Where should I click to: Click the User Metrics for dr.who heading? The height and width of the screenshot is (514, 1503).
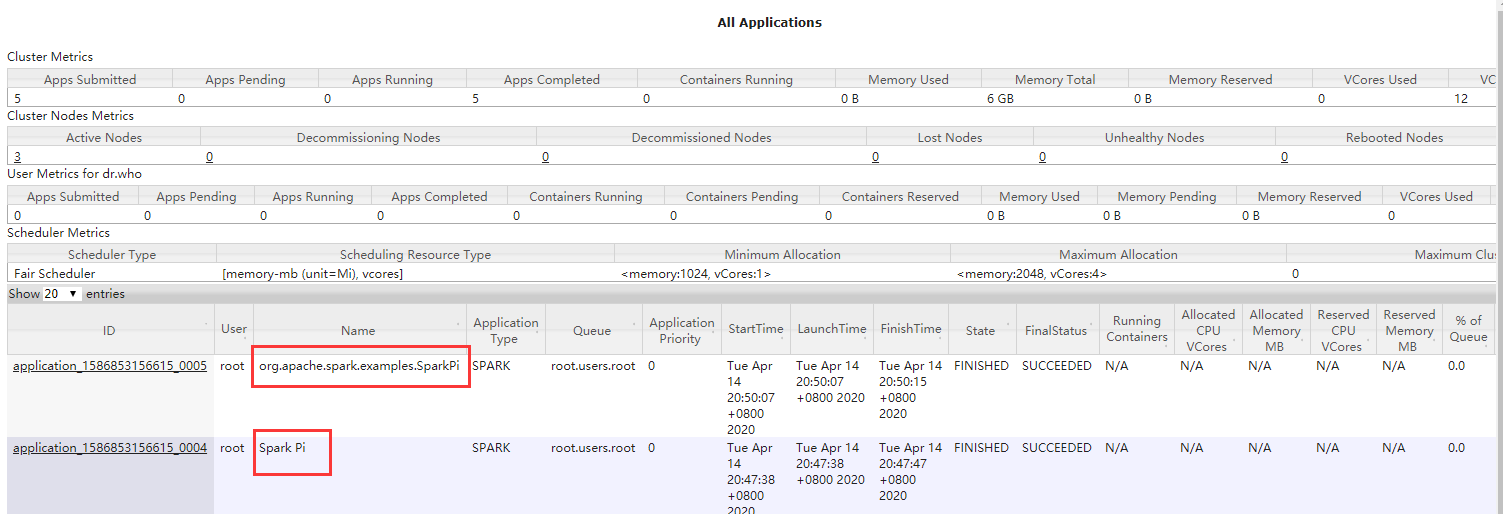pyautogui.click(x=74, y=173)
